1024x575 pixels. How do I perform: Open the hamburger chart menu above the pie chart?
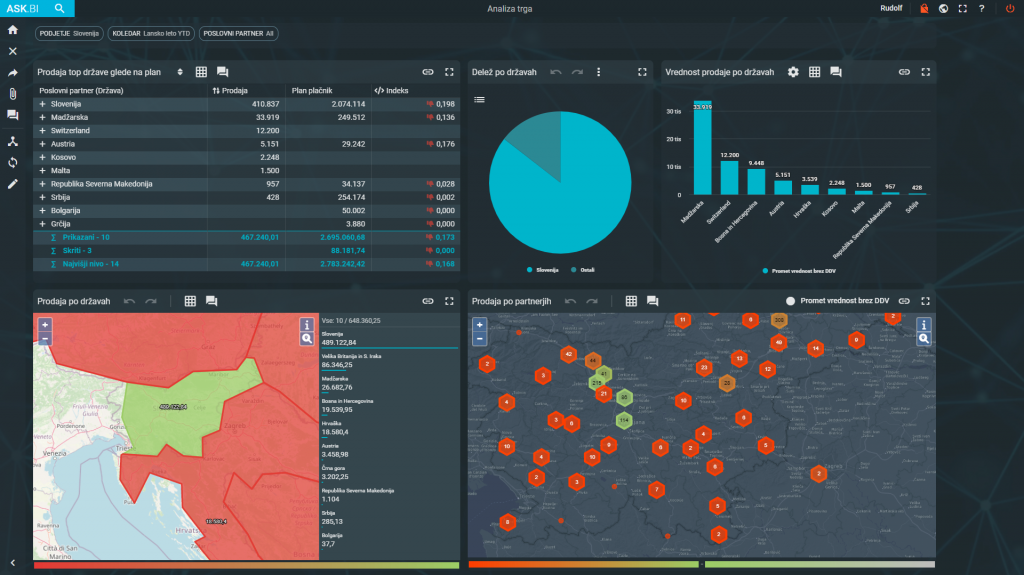(479, 99)
